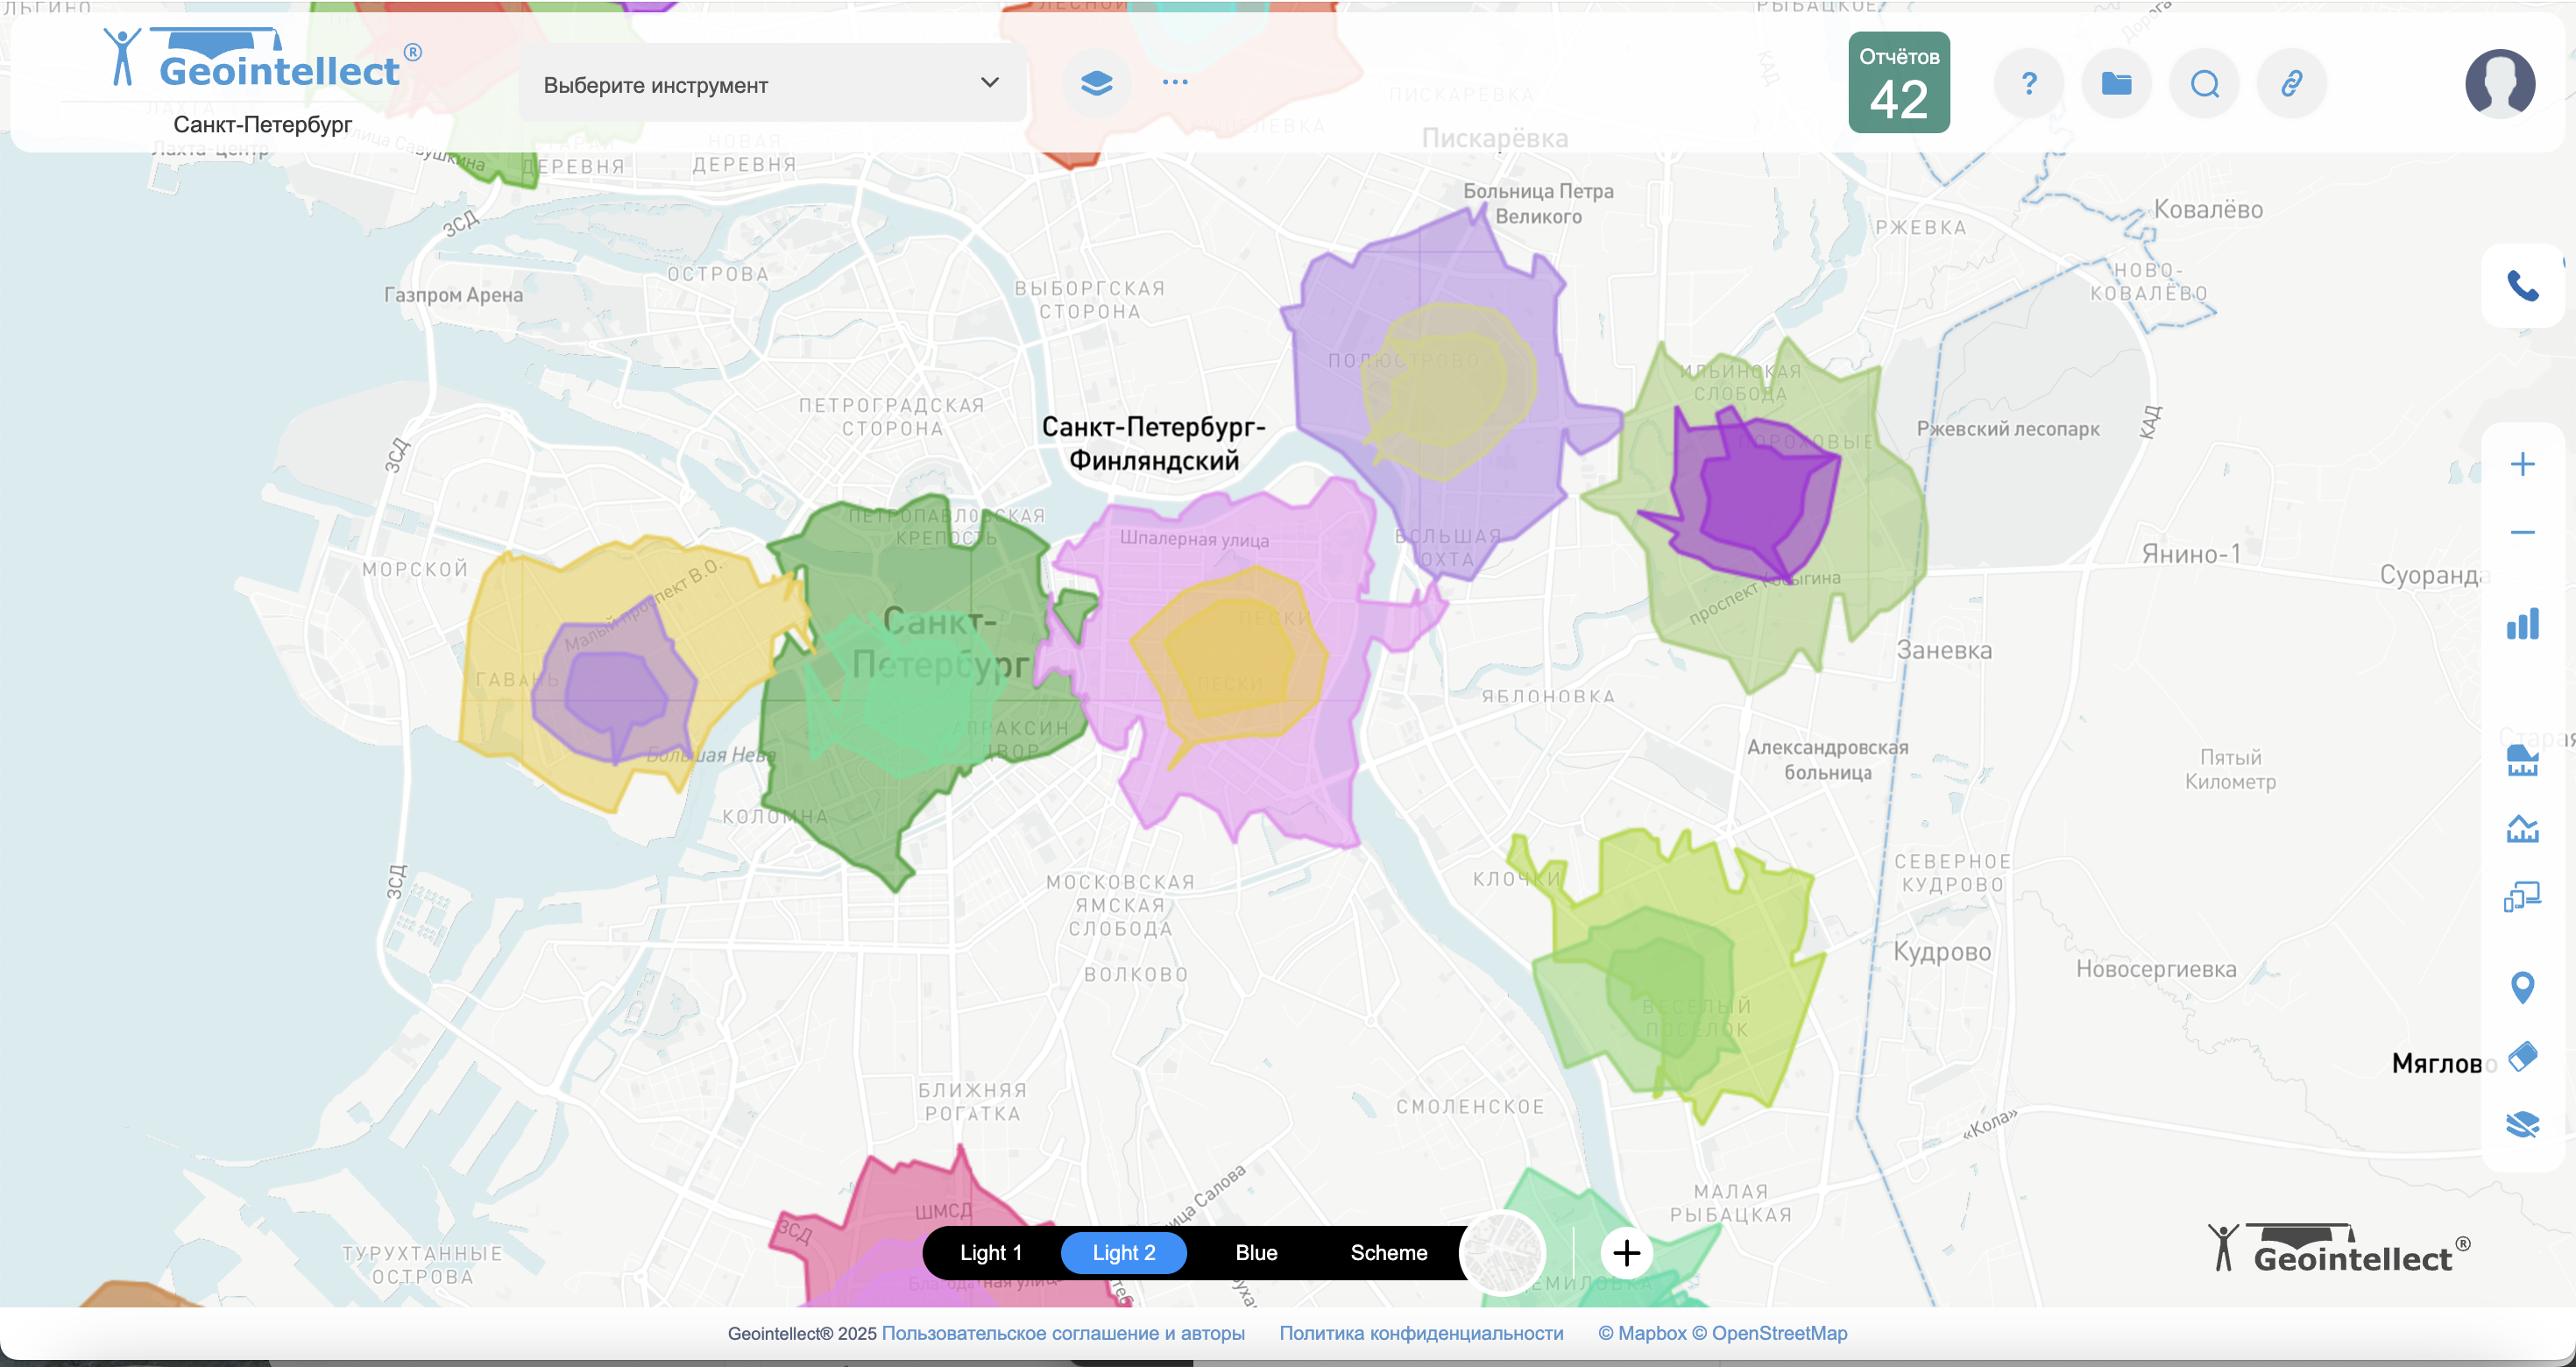
Task: Select the line distance ruler tool
Action: [x=2522, y=828]
